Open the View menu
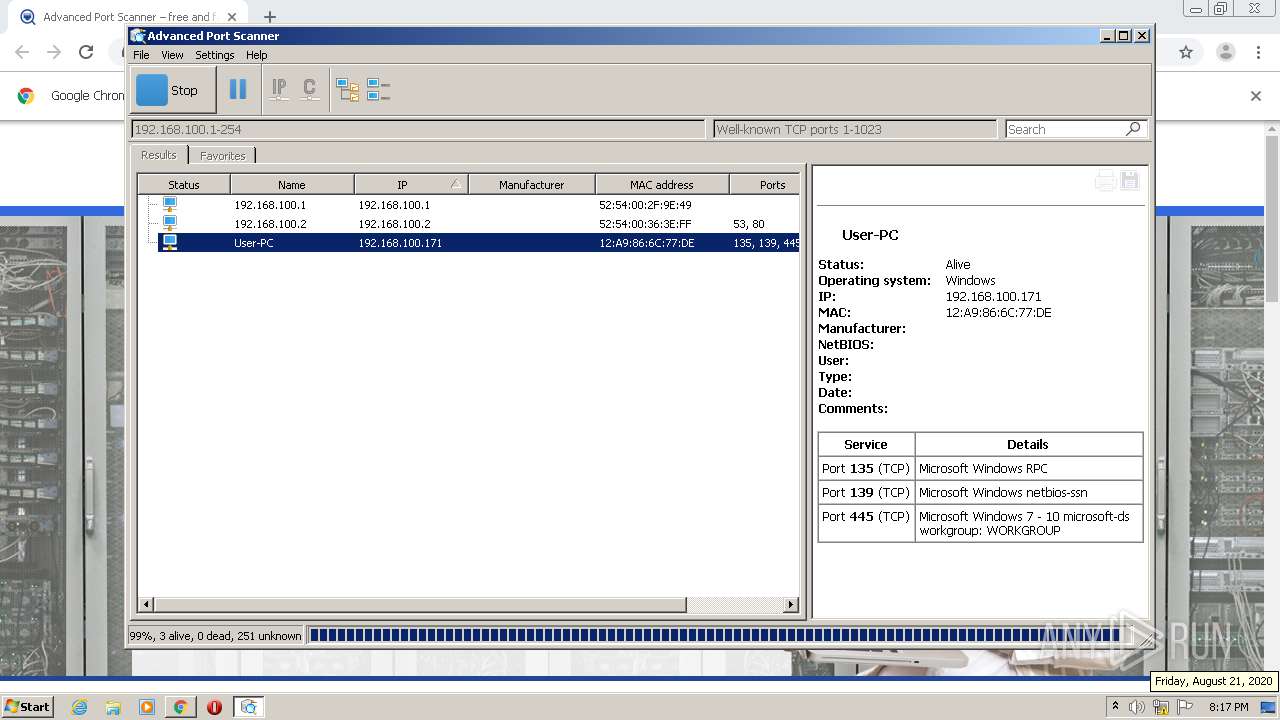 (172, 55)
